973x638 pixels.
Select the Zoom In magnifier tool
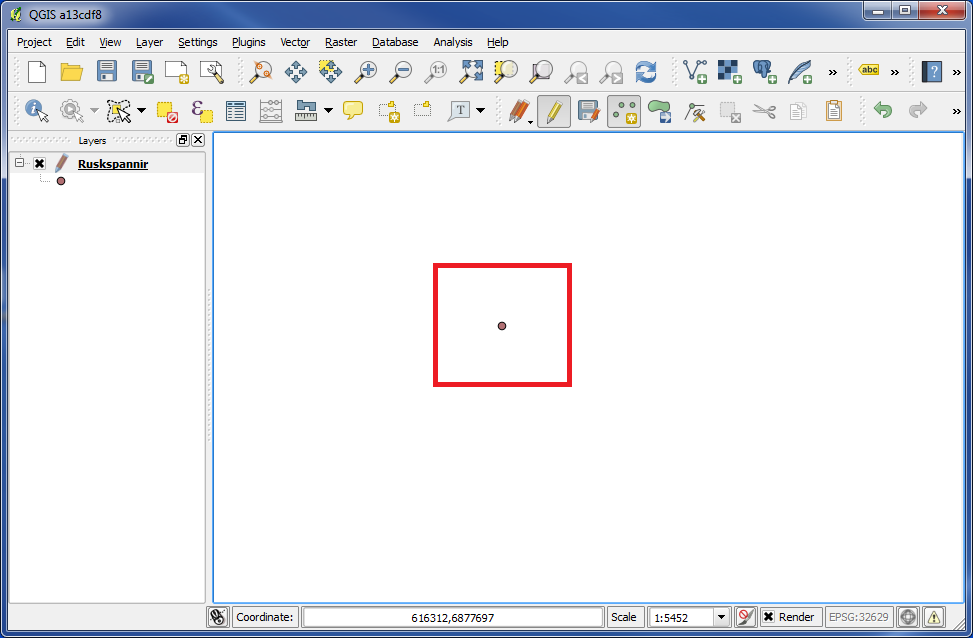tap(365, 72)
